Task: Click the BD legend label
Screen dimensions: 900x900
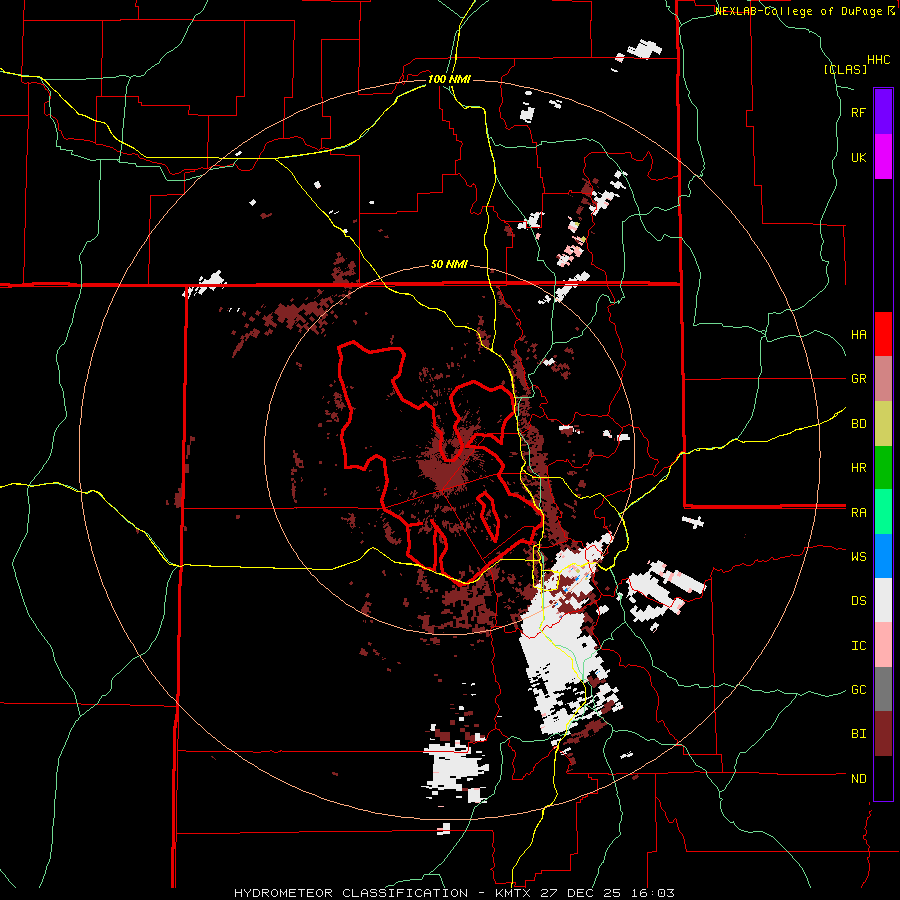Action: pos(858,424)
